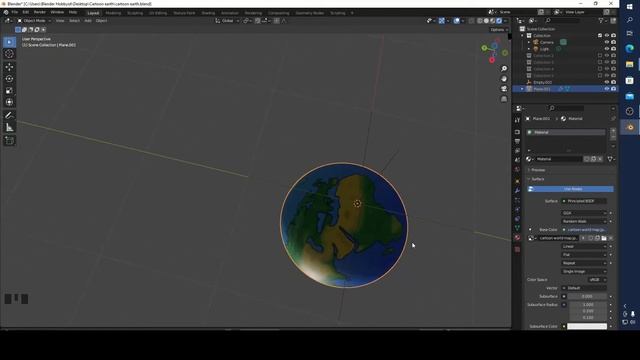The image size is (640, 360).
Task: Select the Select Box tool
Action: [x=9, y=42]
